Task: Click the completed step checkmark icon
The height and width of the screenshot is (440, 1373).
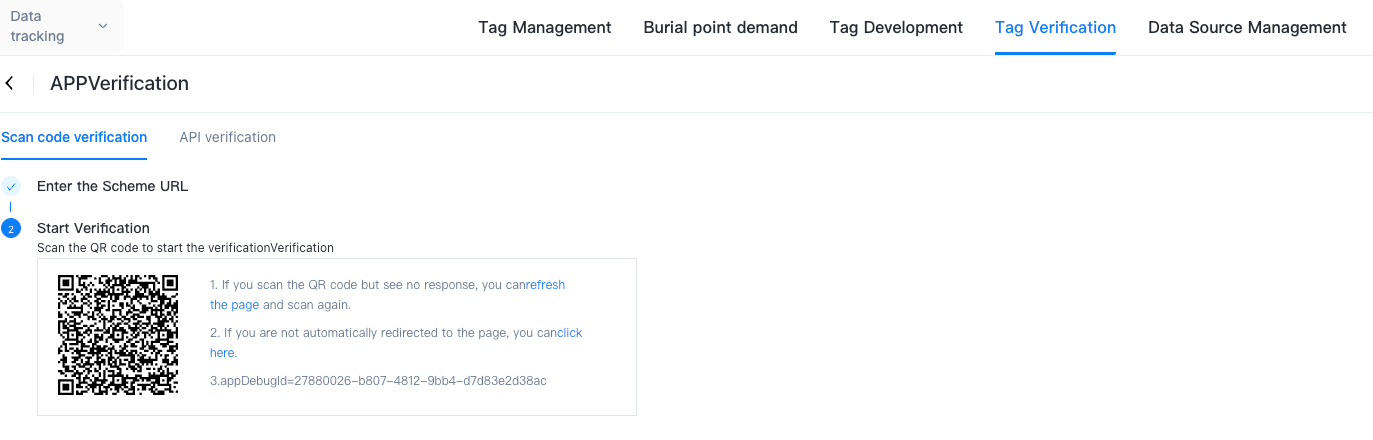Action: (x=11, y=186)
